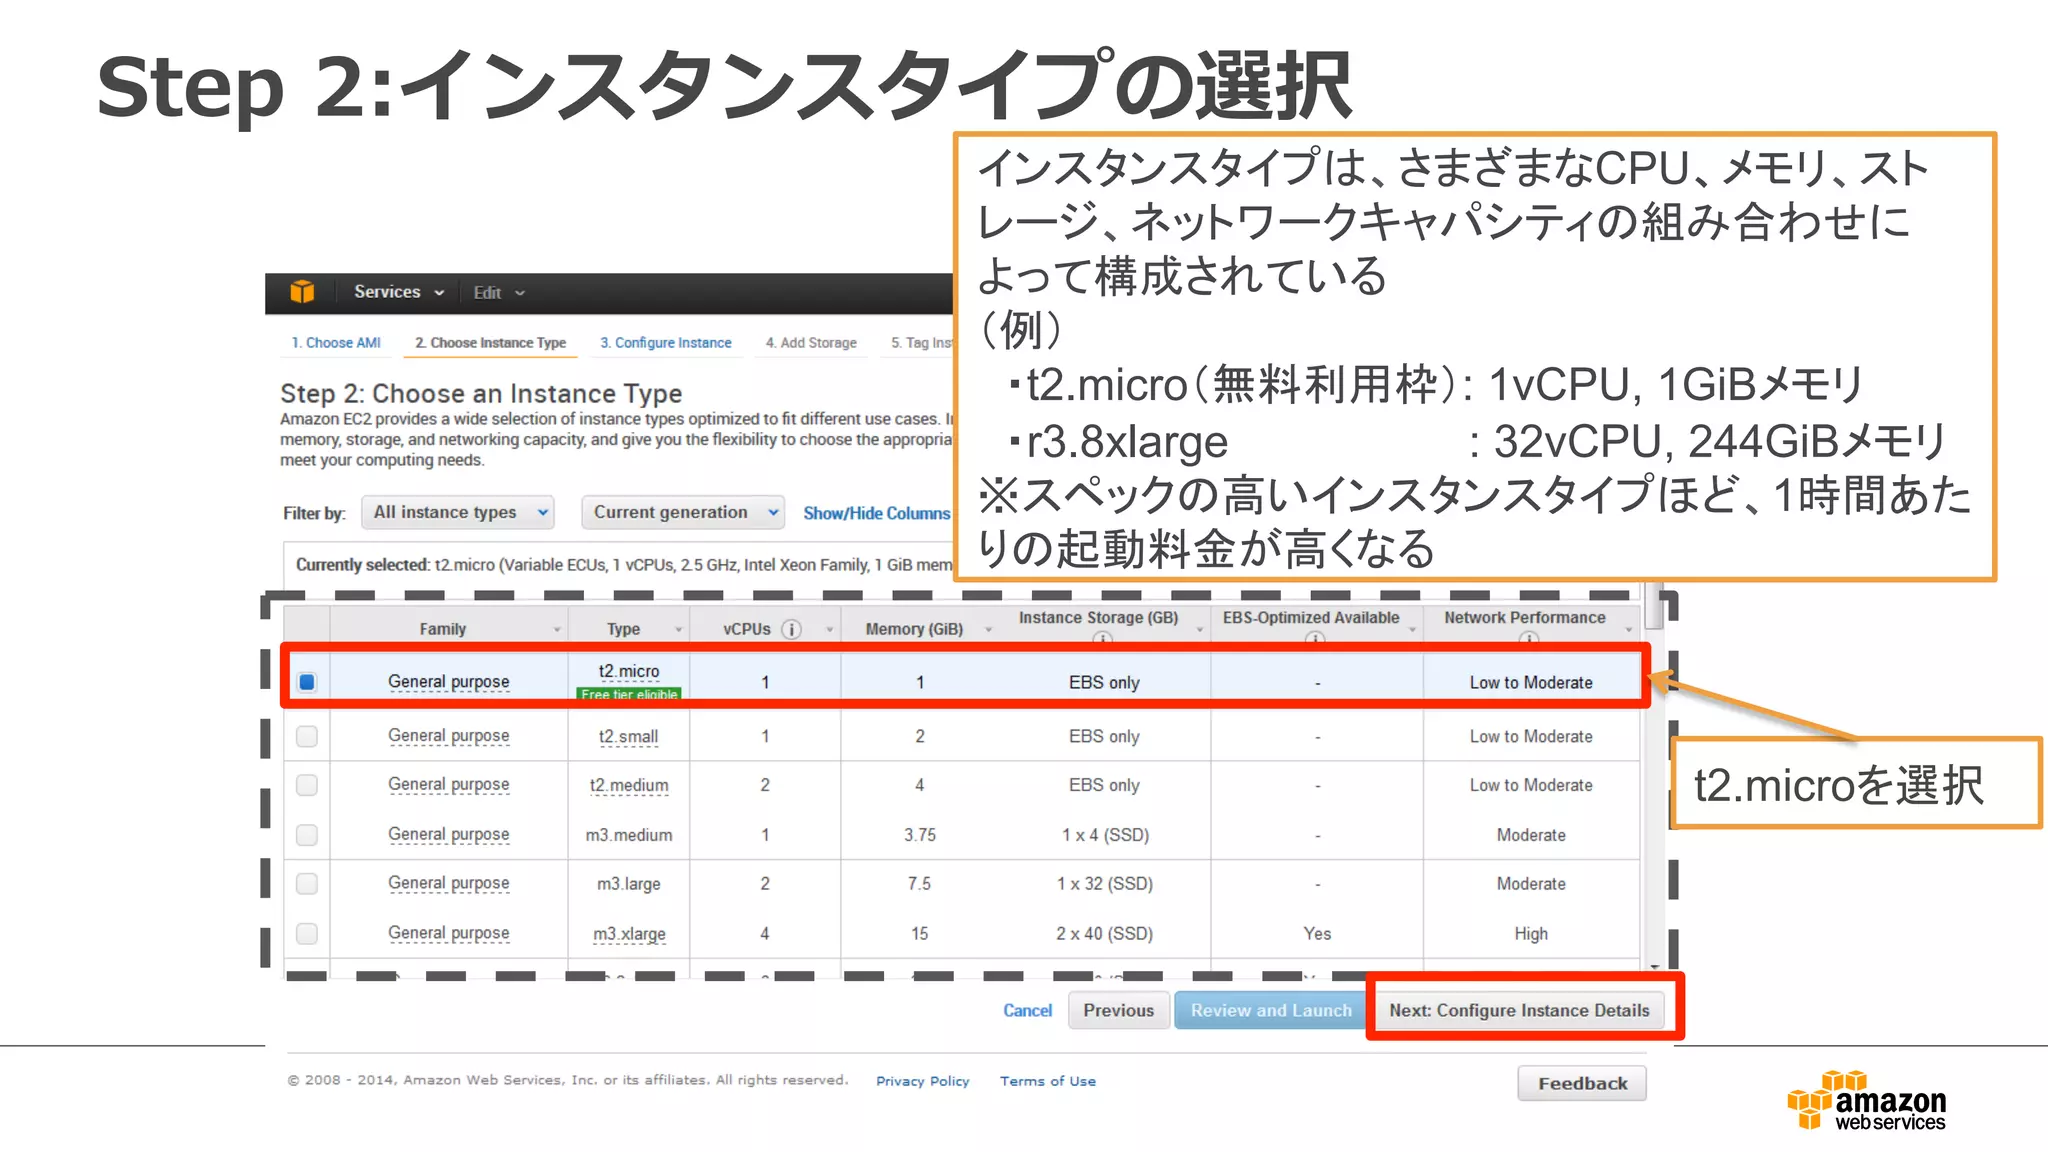This screenshot has width=2048, height=1152.
Task: Click the Step 2: Choose an Instance Type heading
Action: [x=481, y=393]
